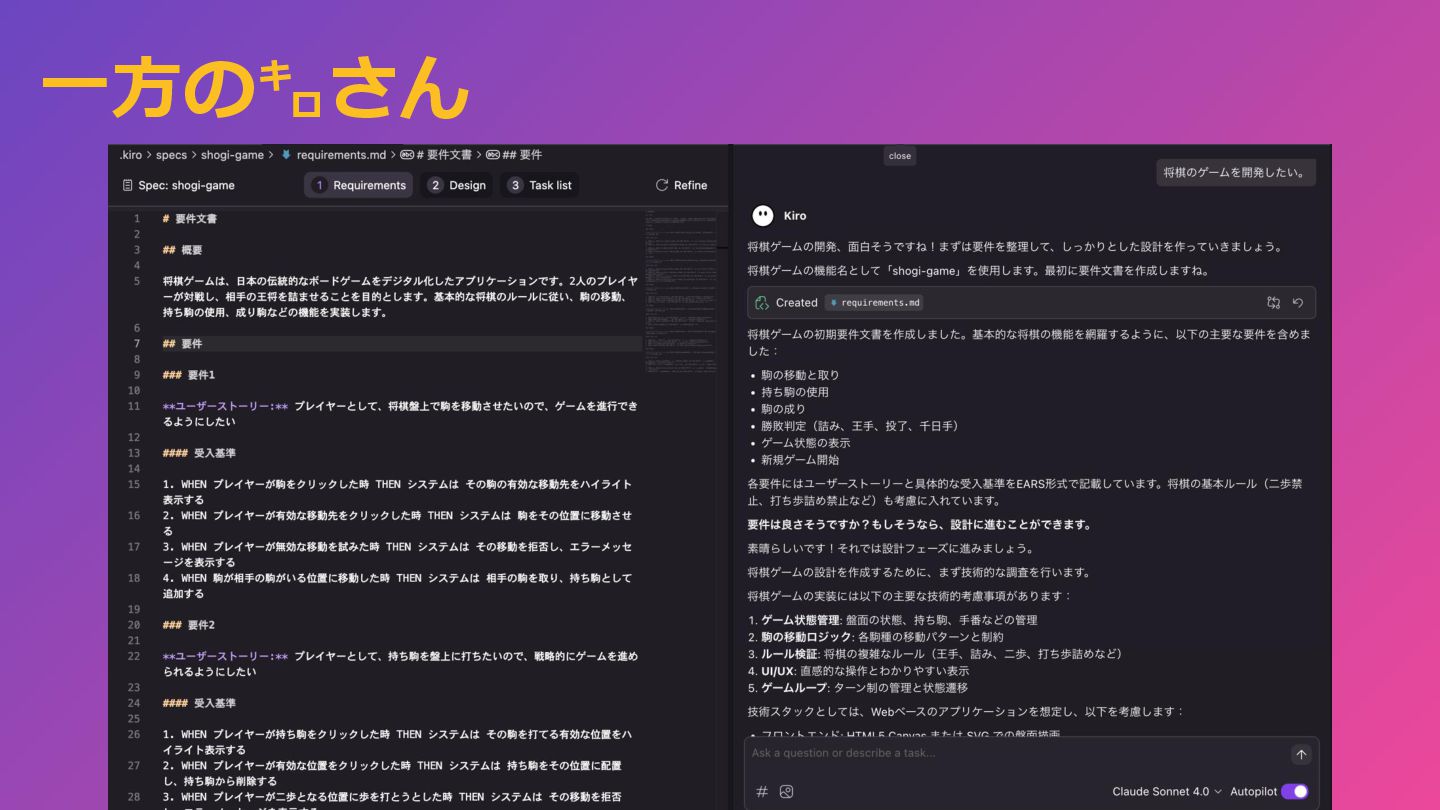Switch to the Task list spec tab
This screenshot has height=810, width=1440.
click(x=540, y=185)
